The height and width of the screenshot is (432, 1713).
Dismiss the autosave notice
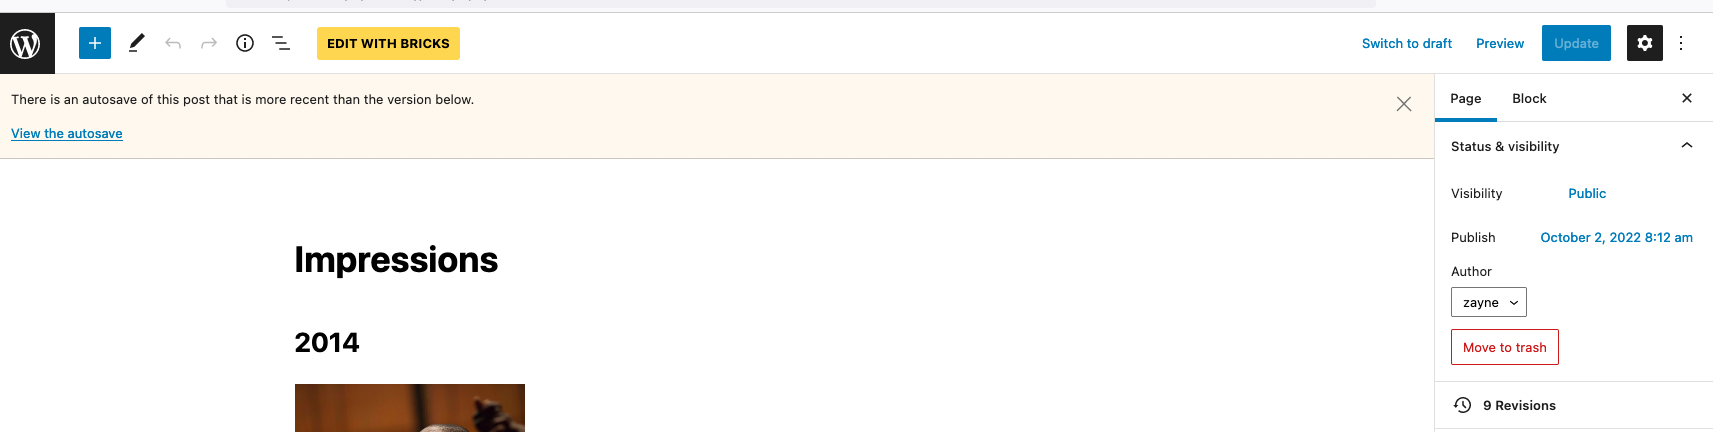(x=1404, y=104)
